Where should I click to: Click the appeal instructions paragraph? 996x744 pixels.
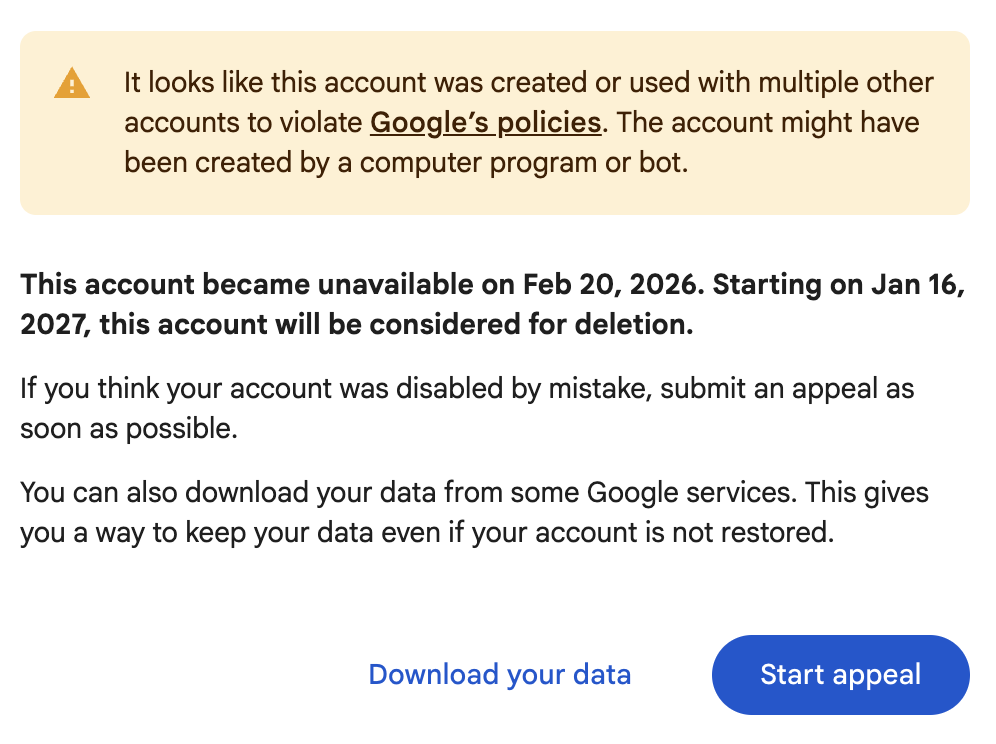(x=466, y=408)
